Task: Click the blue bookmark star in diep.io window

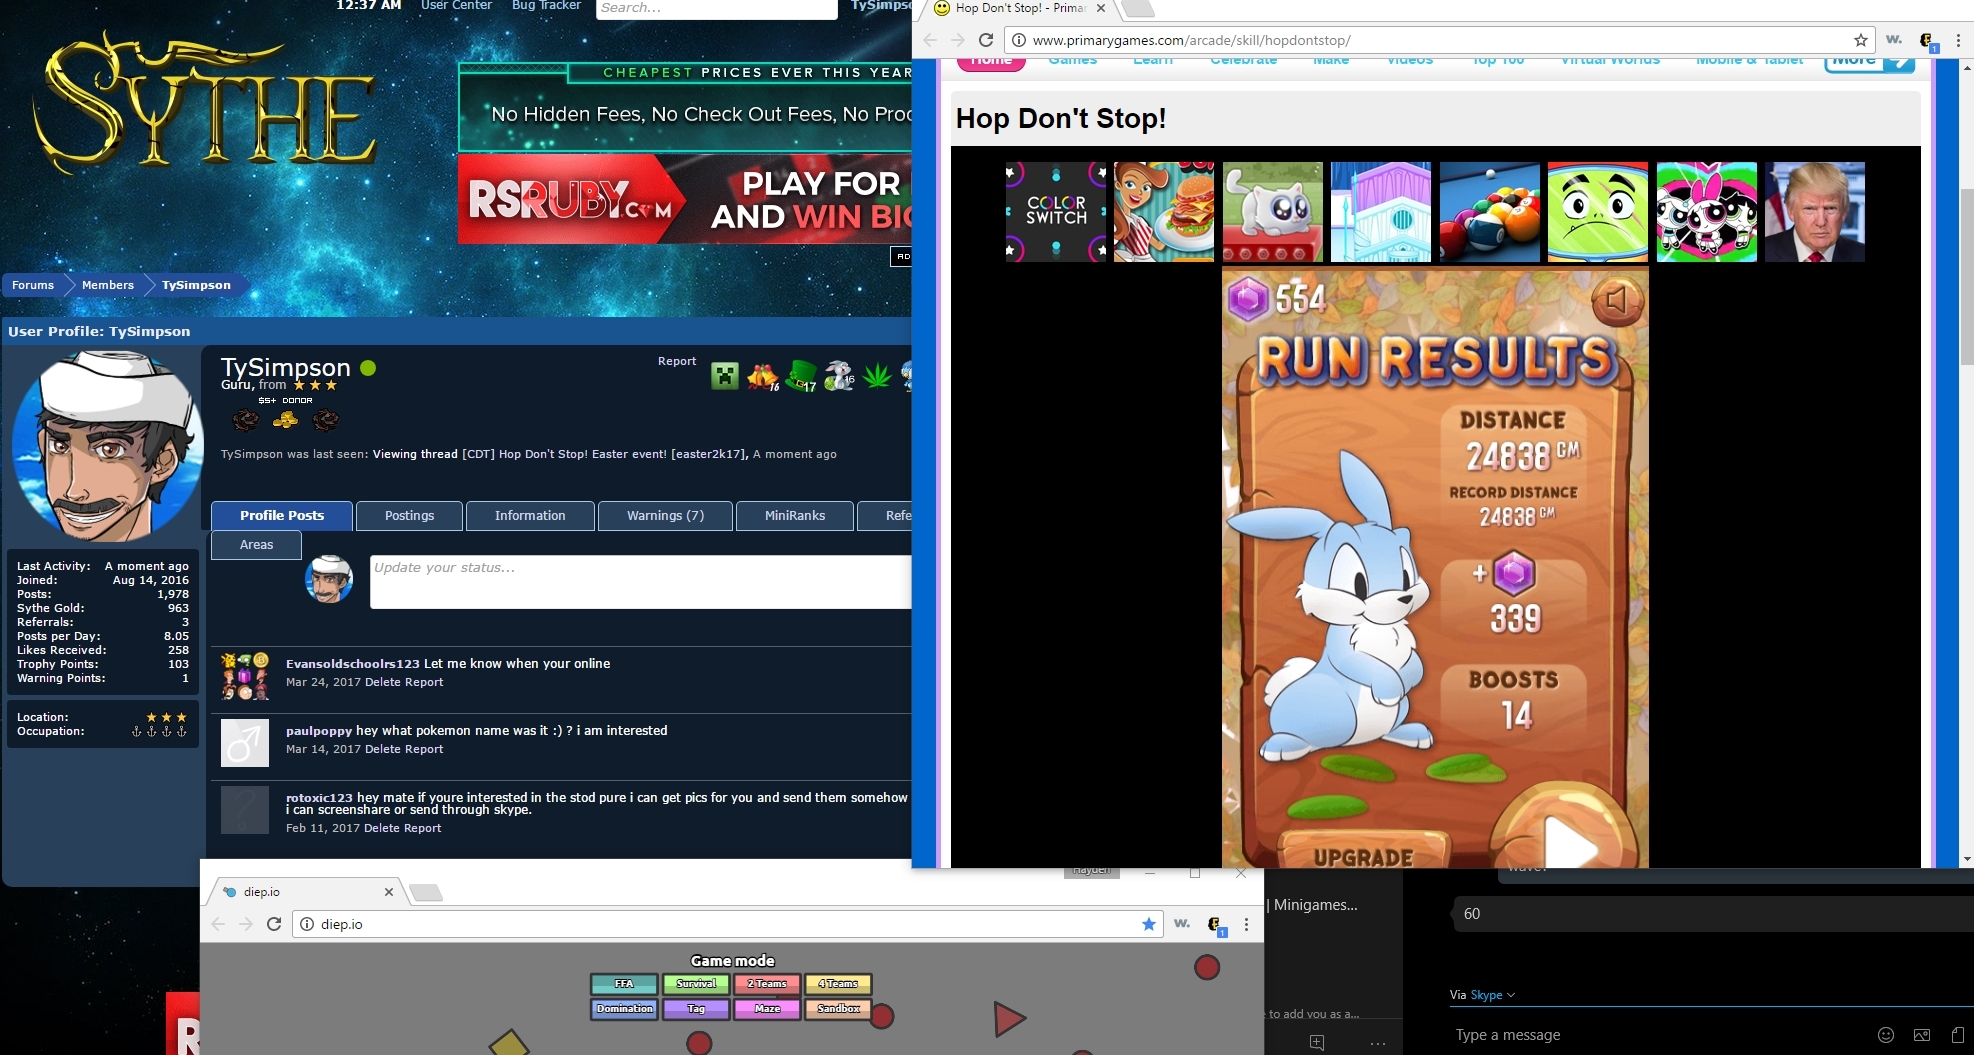Action: (1149, 924)
